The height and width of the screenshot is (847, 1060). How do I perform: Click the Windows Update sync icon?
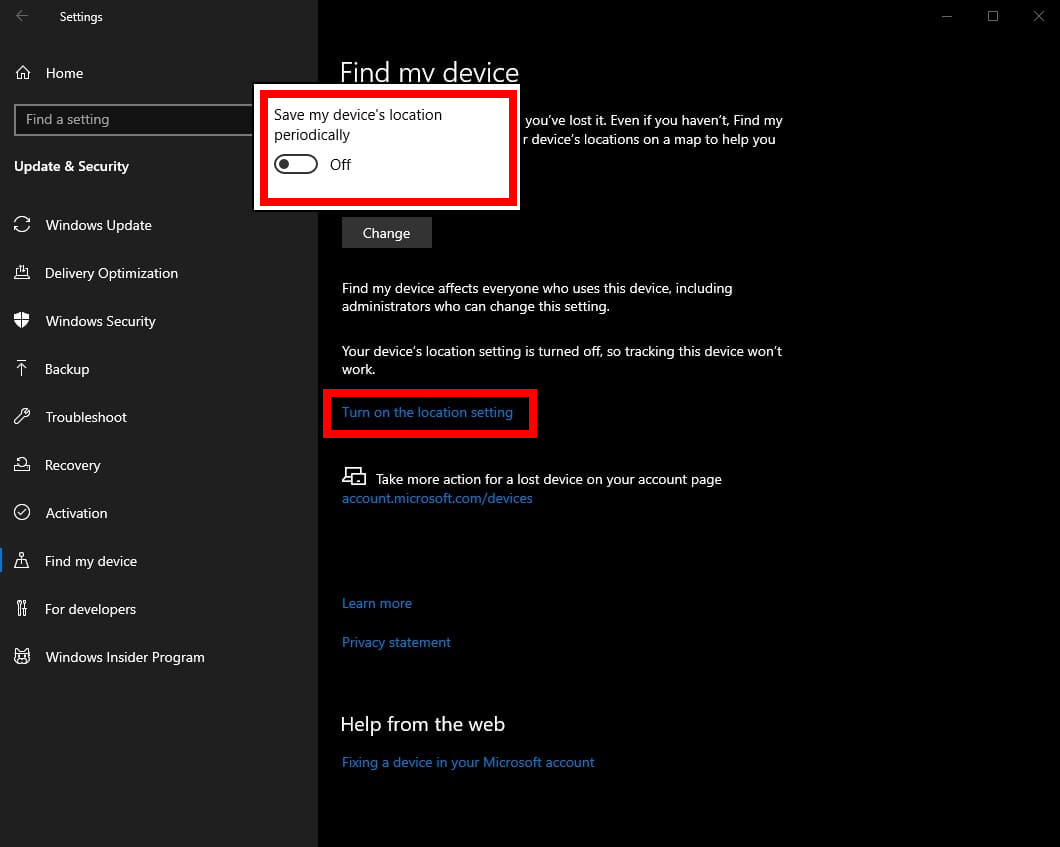click(x=22, y=225)
